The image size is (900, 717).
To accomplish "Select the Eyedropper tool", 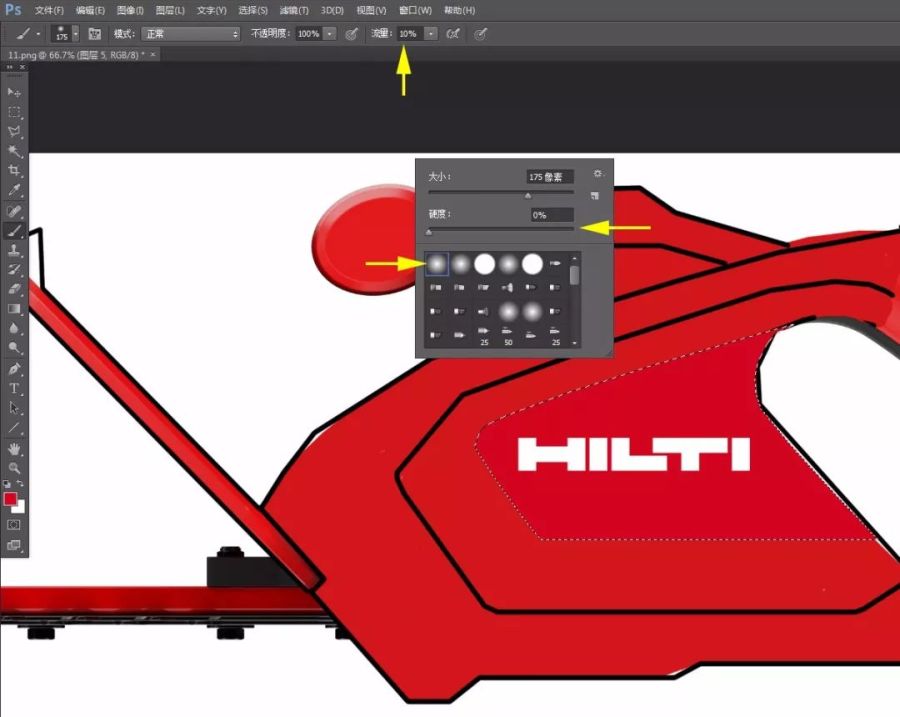I will [x=14, y=190].
